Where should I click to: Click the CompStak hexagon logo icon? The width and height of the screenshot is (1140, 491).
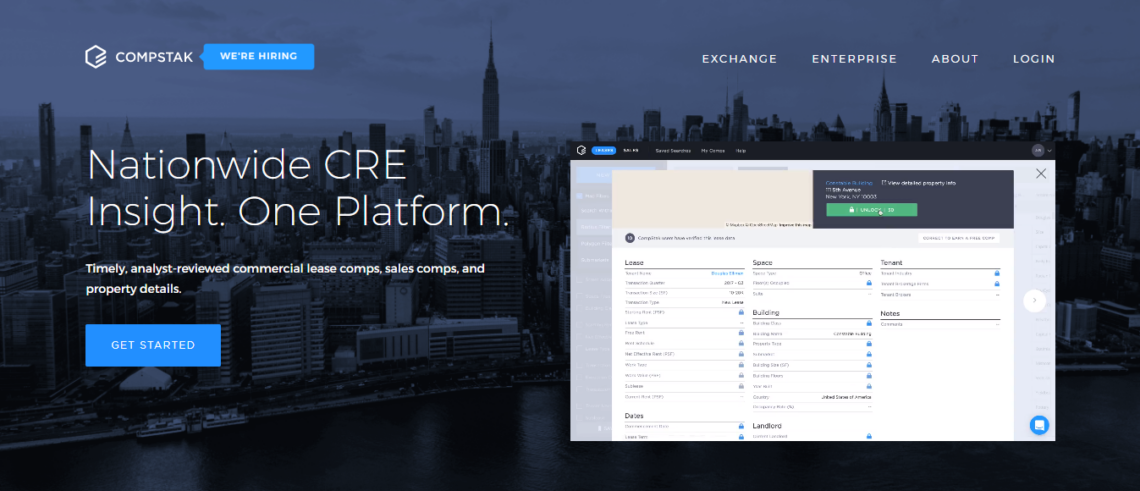tap(96, 57)
